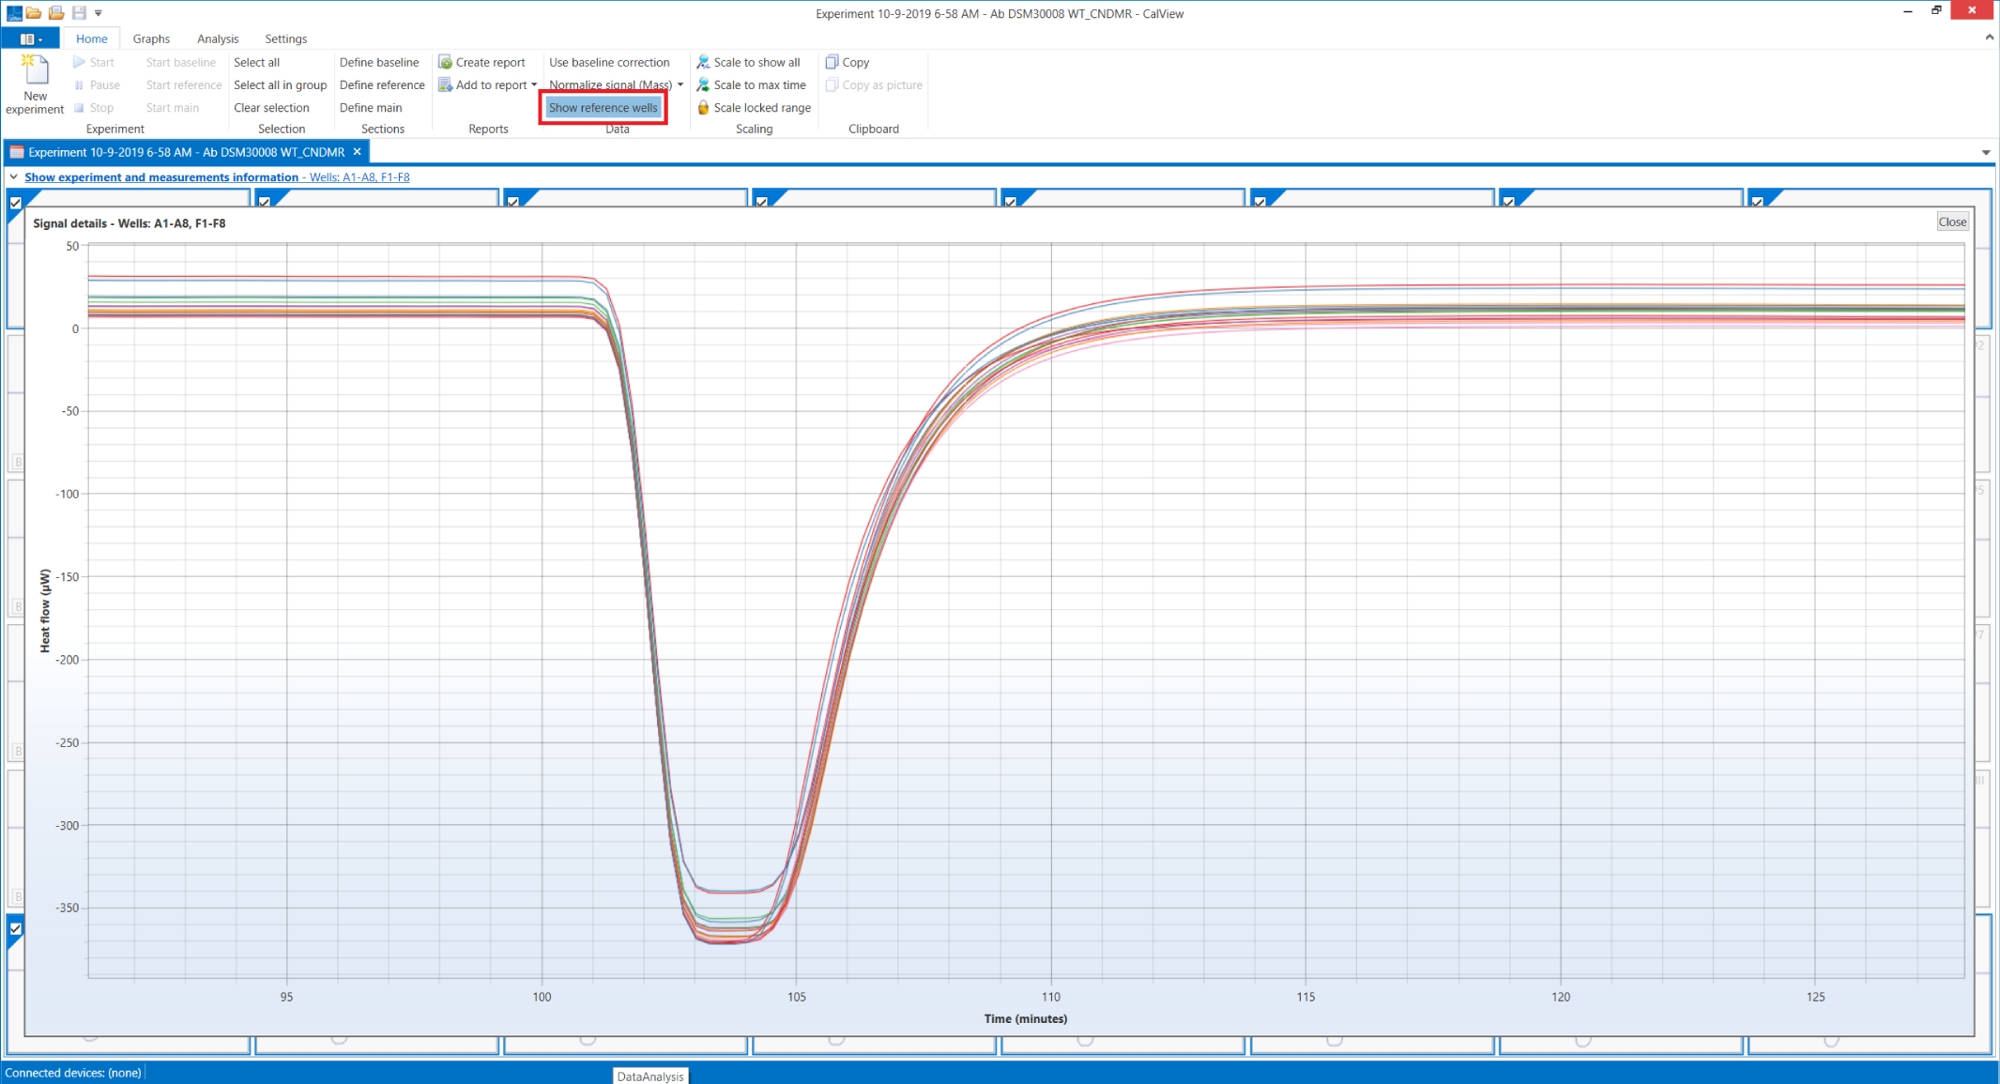Uncheck the first well panel checkbox at top-left
Screen dimensions: 2000x1084
click(16, 203)
